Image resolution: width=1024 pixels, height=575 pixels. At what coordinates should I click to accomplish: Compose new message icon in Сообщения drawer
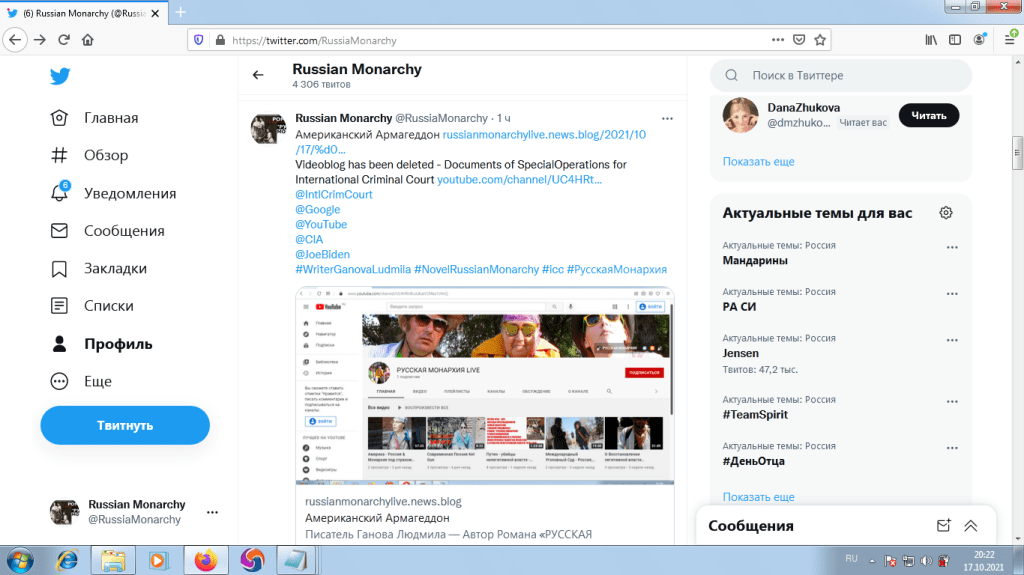[x=944, y=526]
